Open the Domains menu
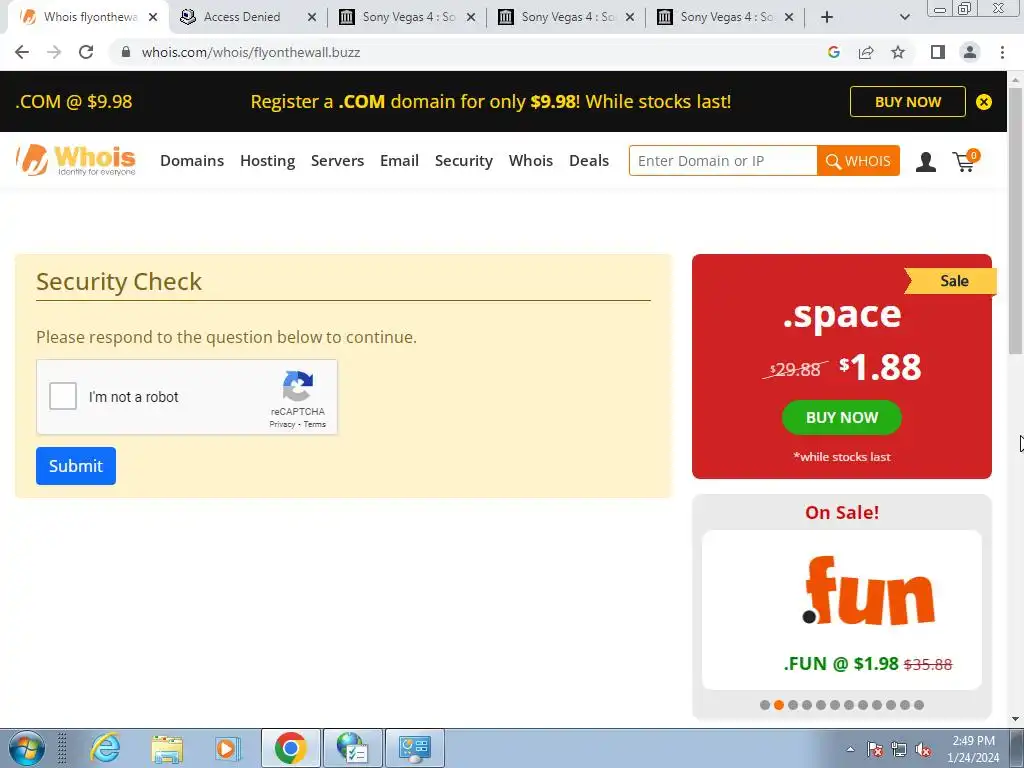 [192, 161]
